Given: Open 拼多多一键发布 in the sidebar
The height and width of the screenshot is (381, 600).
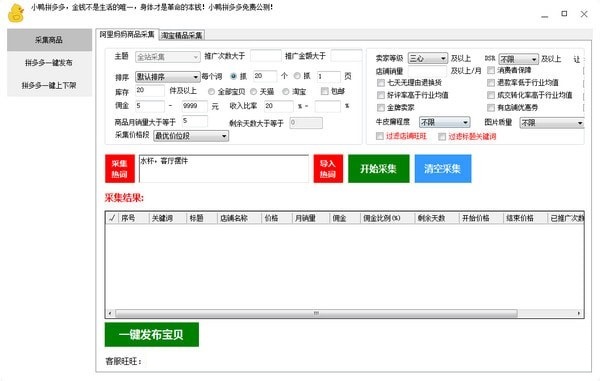Looking at the screenshot, I should click(x=49, y=63).
